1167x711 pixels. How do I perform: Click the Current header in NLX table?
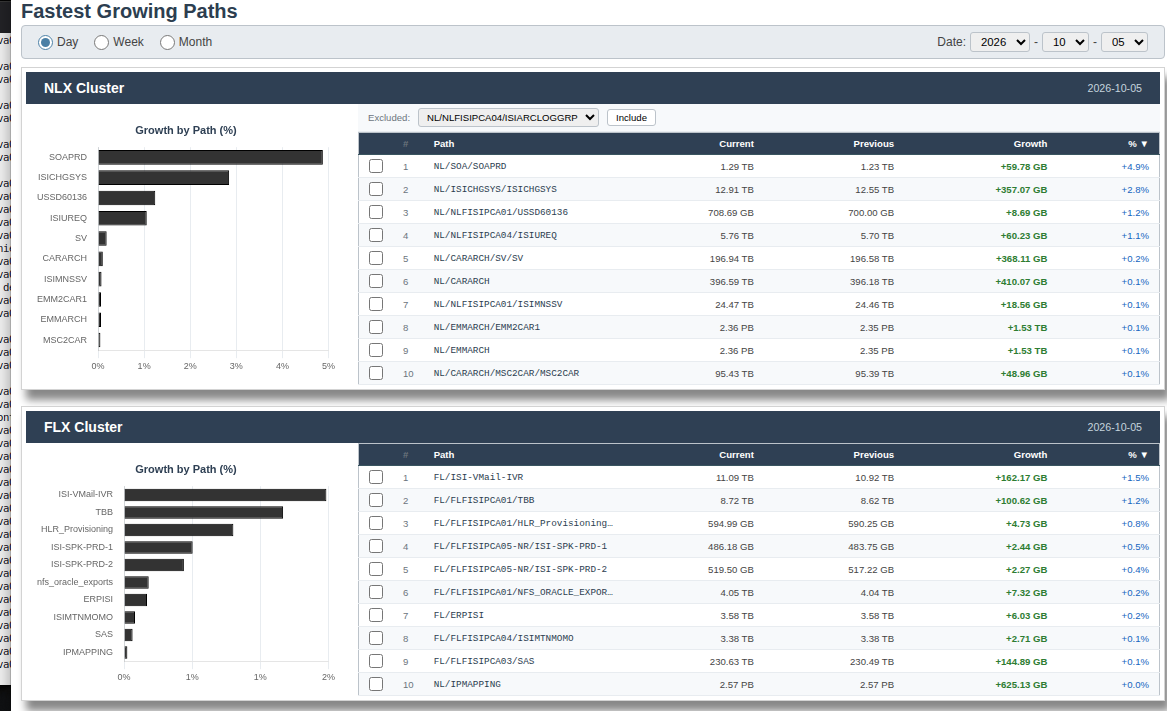(x=736, y=144)
